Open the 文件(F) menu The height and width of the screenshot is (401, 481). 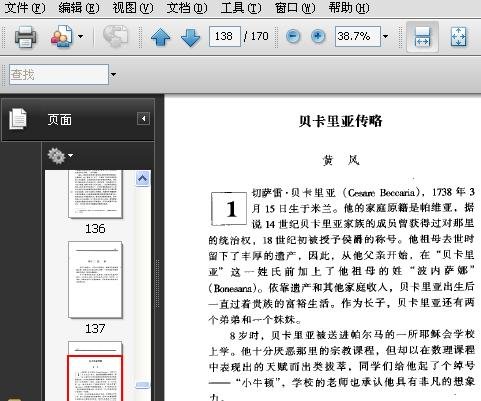25,8
